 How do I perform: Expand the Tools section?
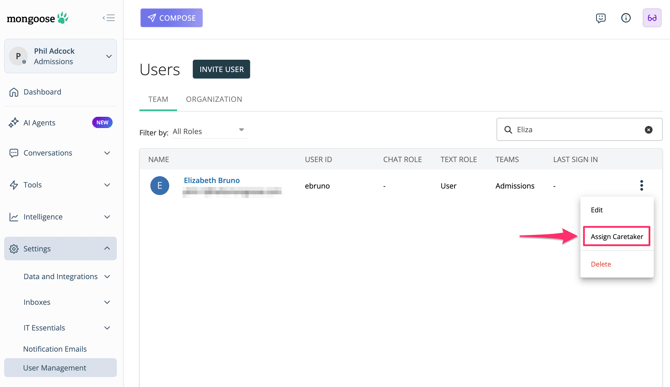pyautogui.click(x=107, y=185)
